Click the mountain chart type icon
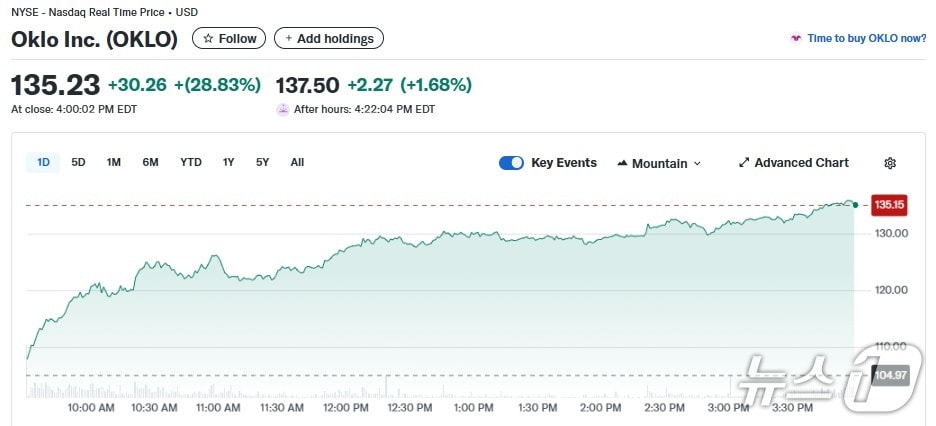 point(622,163)
